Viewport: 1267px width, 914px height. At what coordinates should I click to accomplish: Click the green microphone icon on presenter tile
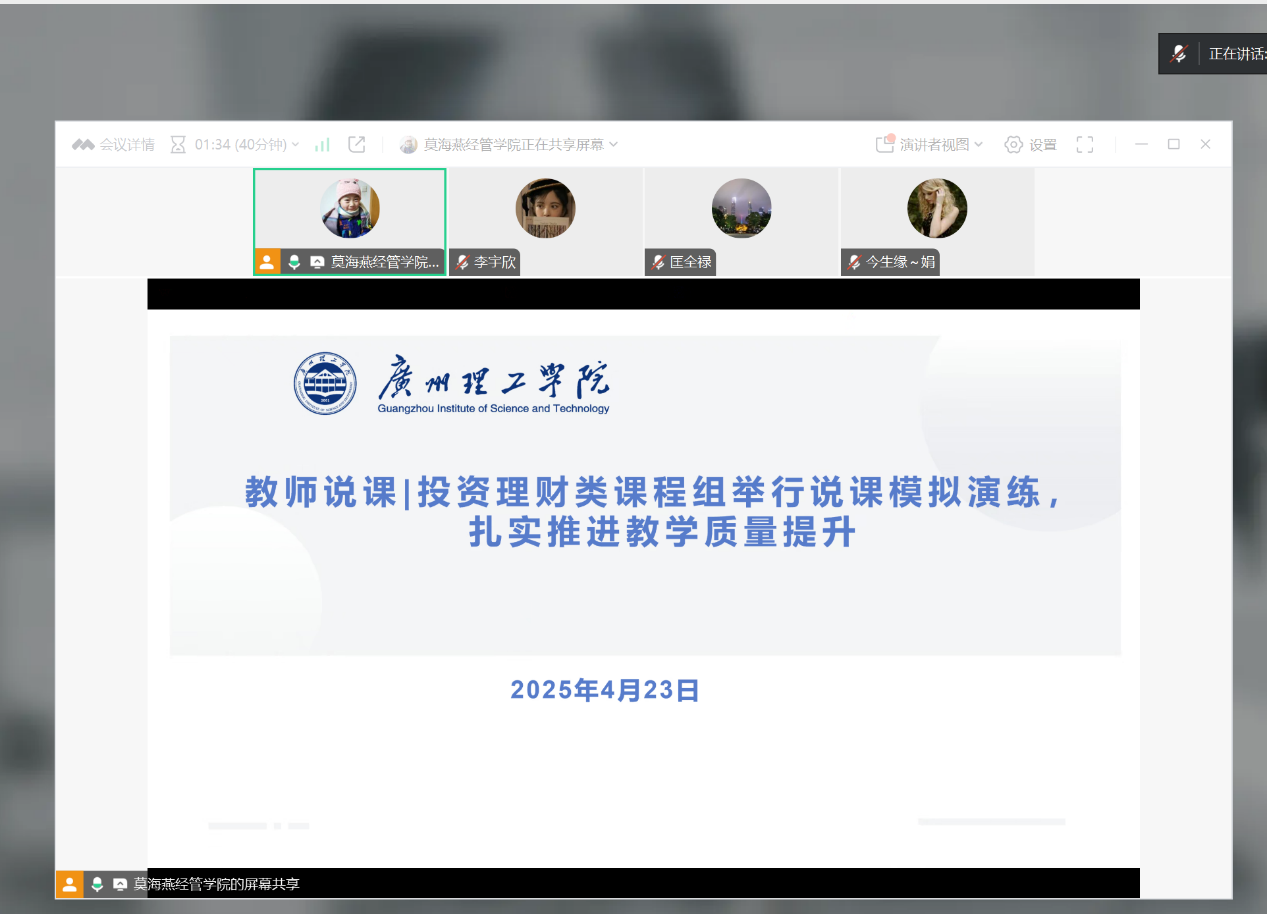click(x=294, y=262)
